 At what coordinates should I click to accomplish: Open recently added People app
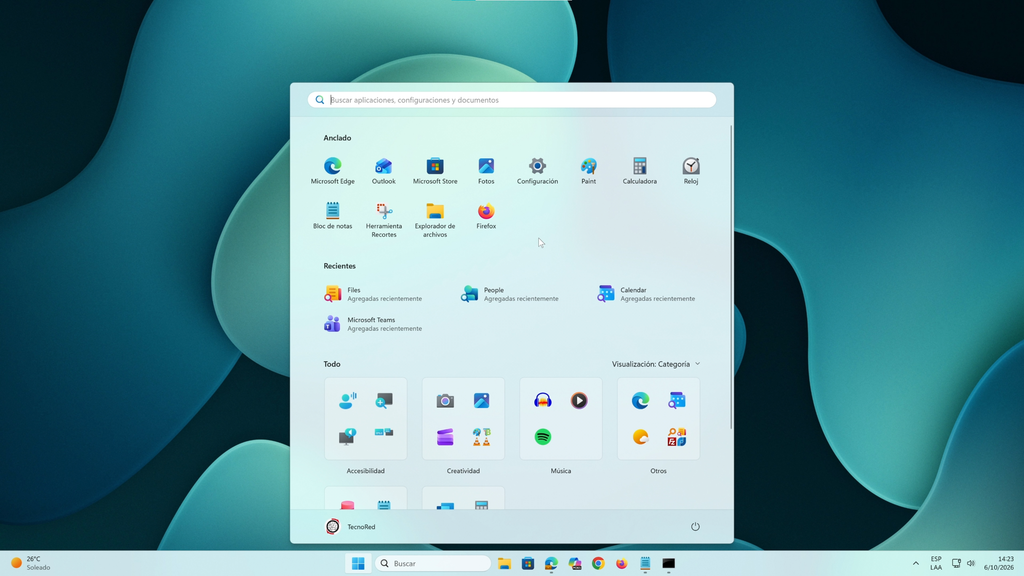click(x=509, y=294)
